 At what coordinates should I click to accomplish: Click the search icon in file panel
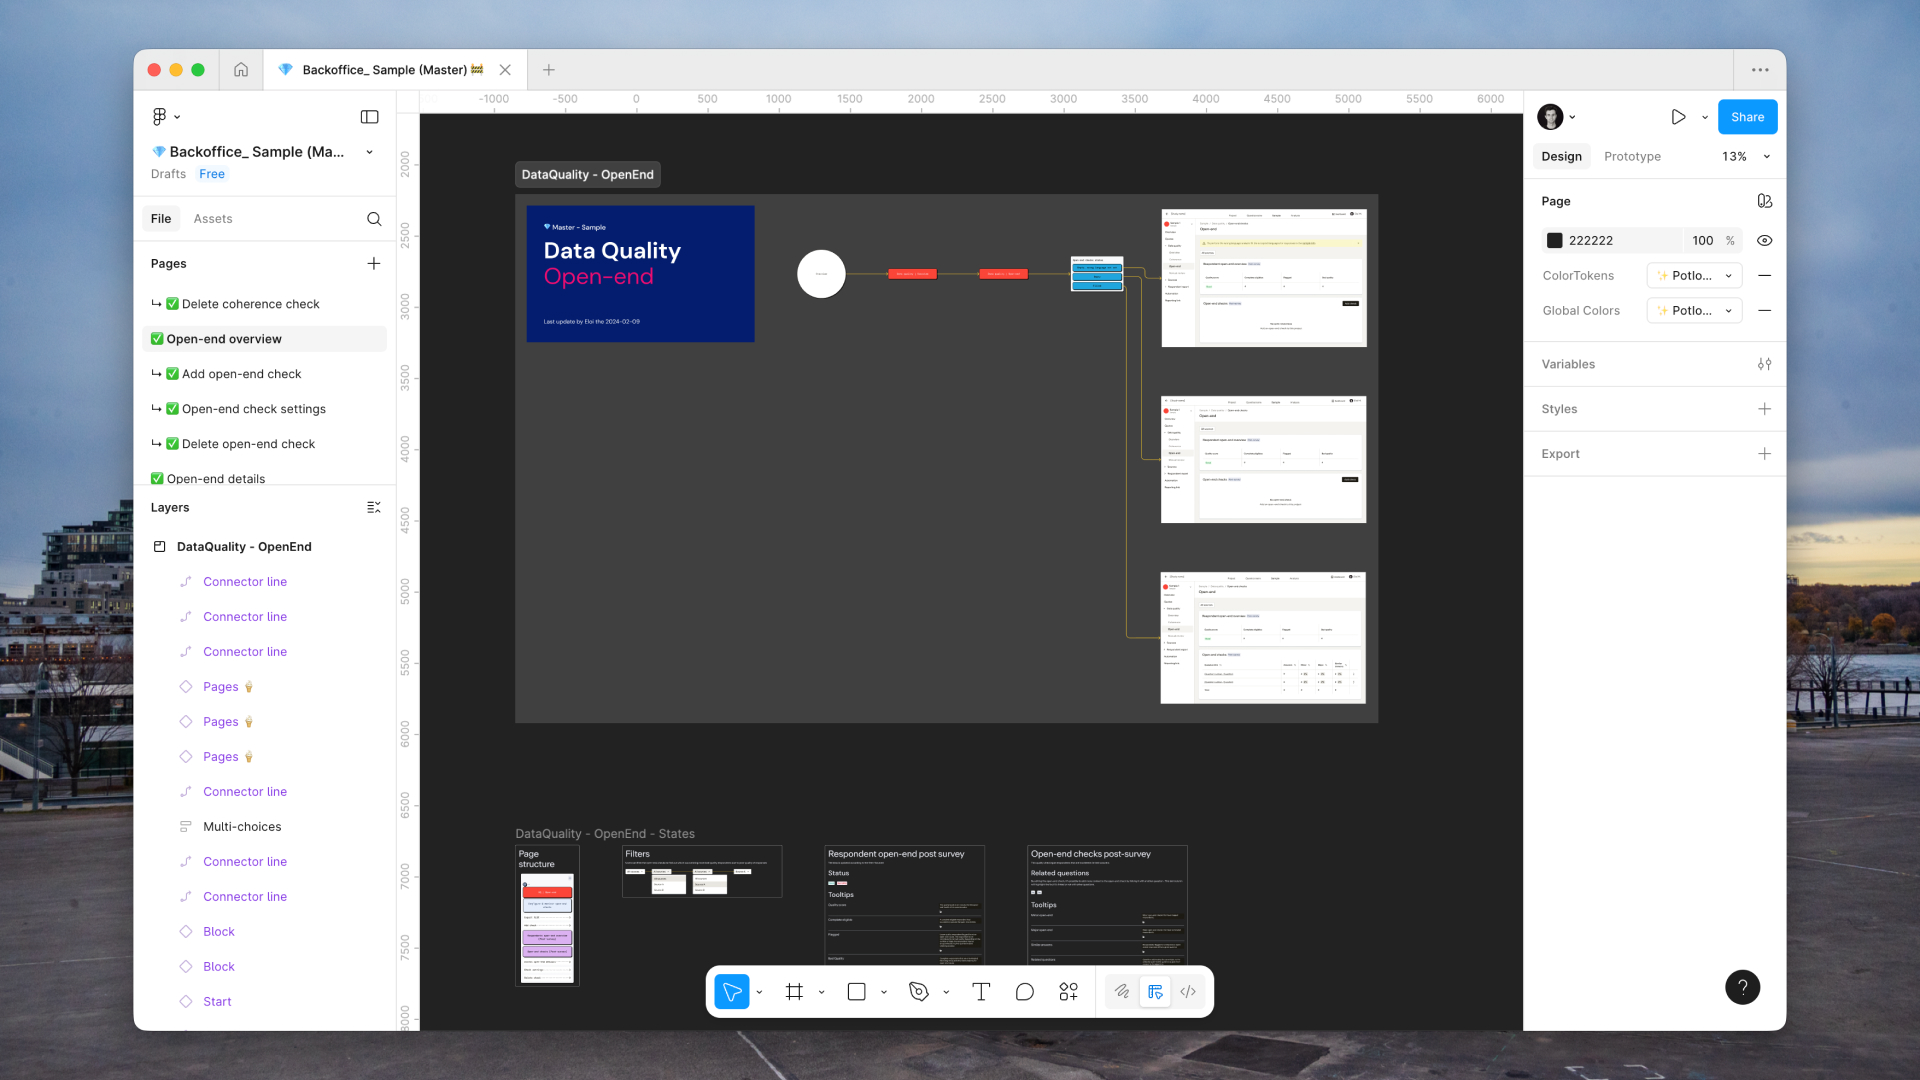(x=374, y=219)
